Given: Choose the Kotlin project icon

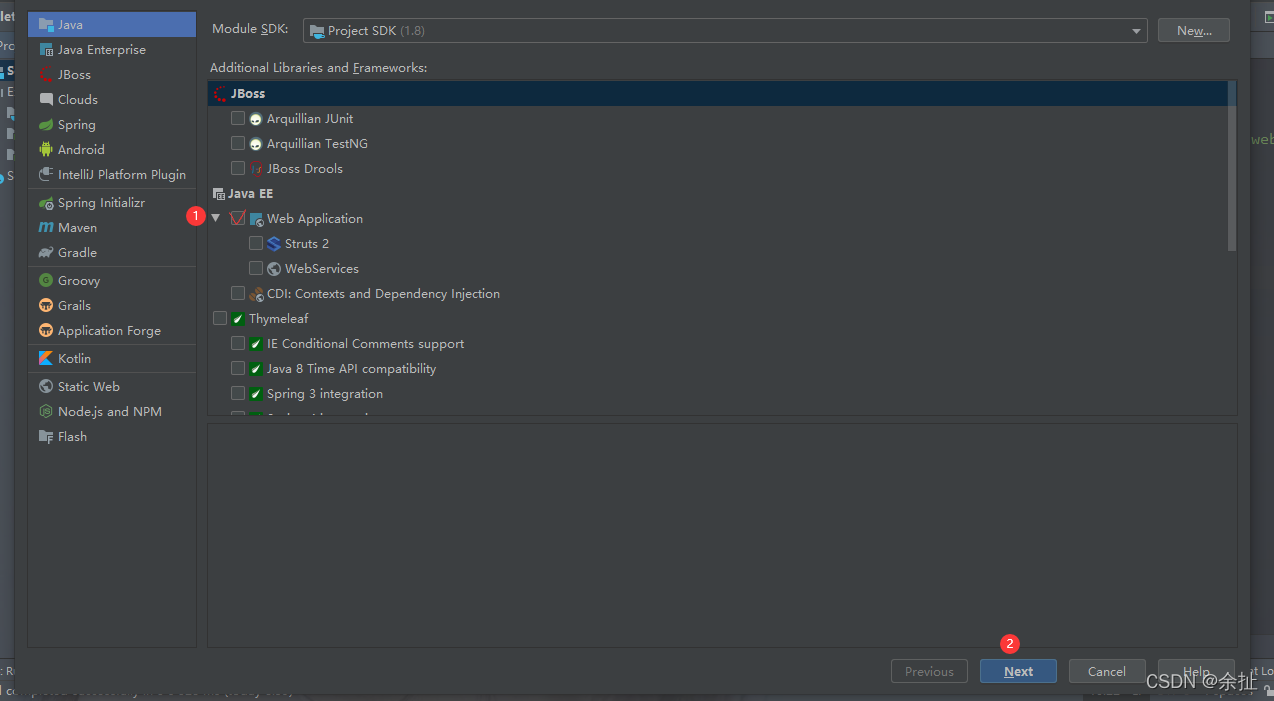Looking at the screenshot, I should (x=46, y=358).
